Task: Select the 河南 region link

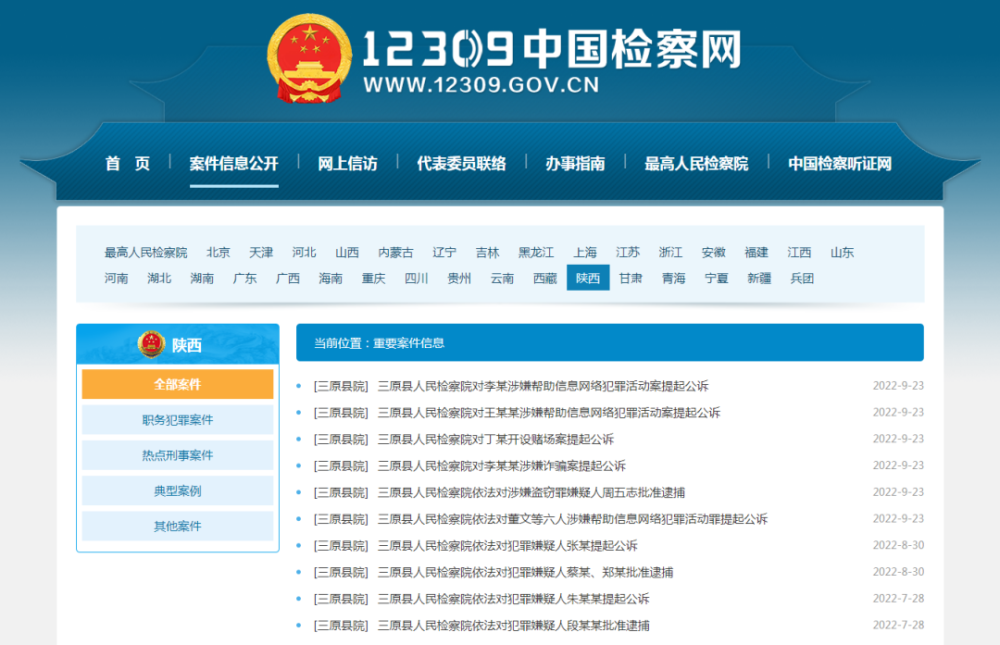Action: click(x=116, y=278)
